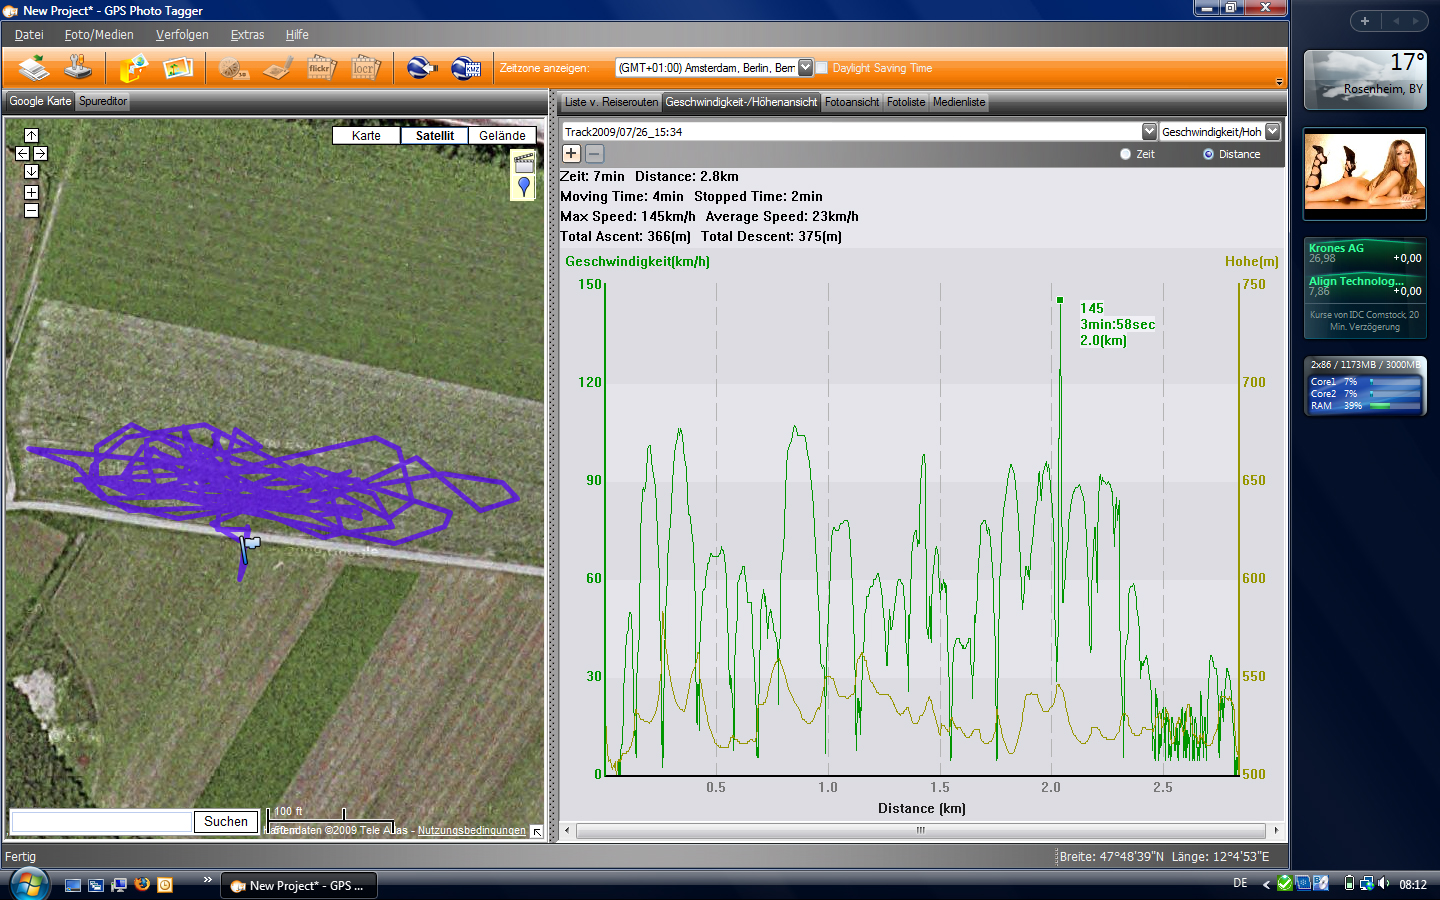Switch to the Spureditor tab
Viewport: 1440px width, 900px height.
103,101
